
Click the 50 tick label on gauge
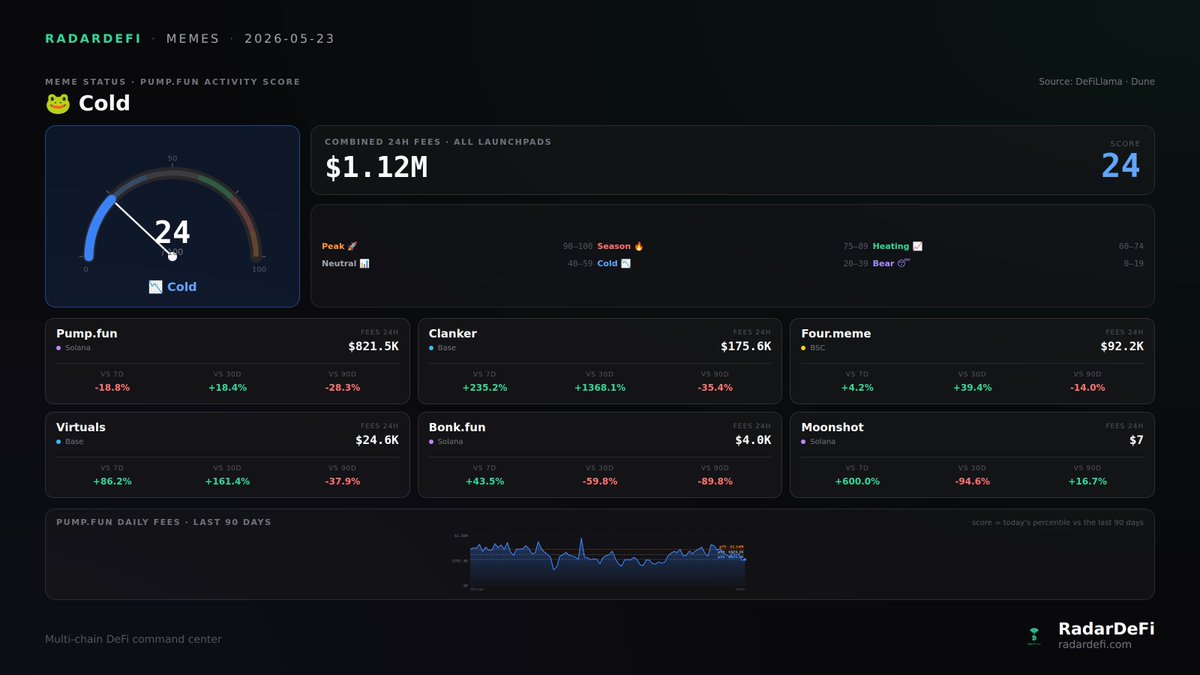tap(172, 159)
